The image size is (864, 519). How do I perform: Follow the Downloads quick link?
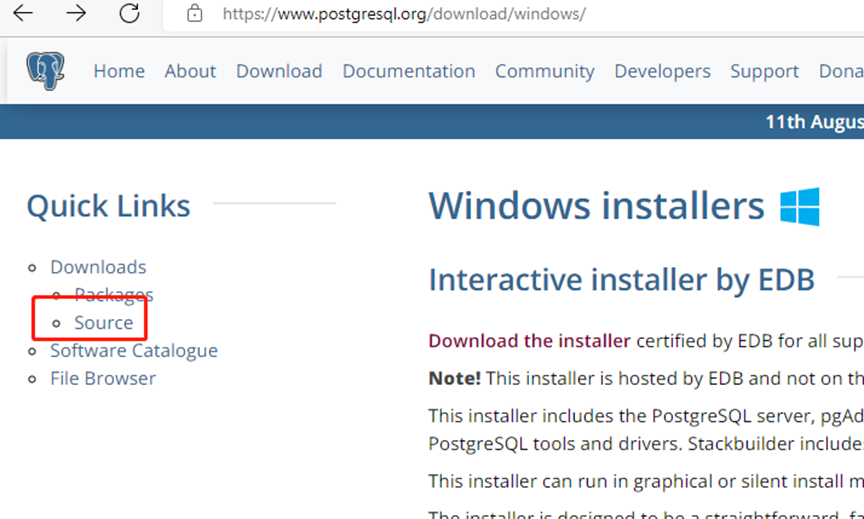[x=98, y=267]
